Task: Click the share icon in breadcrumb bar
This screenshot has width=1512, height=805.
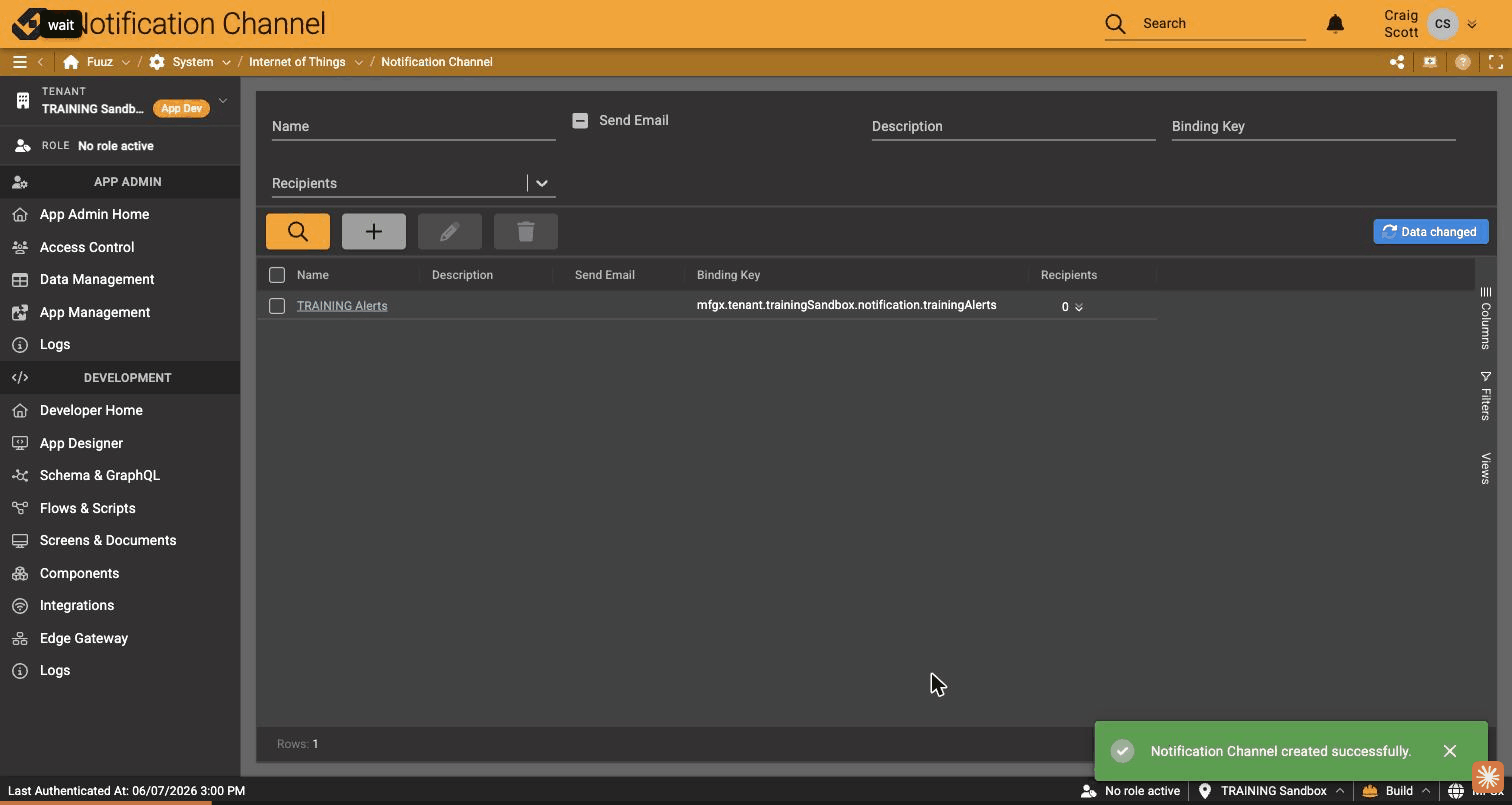Action: click(1397, 62)
